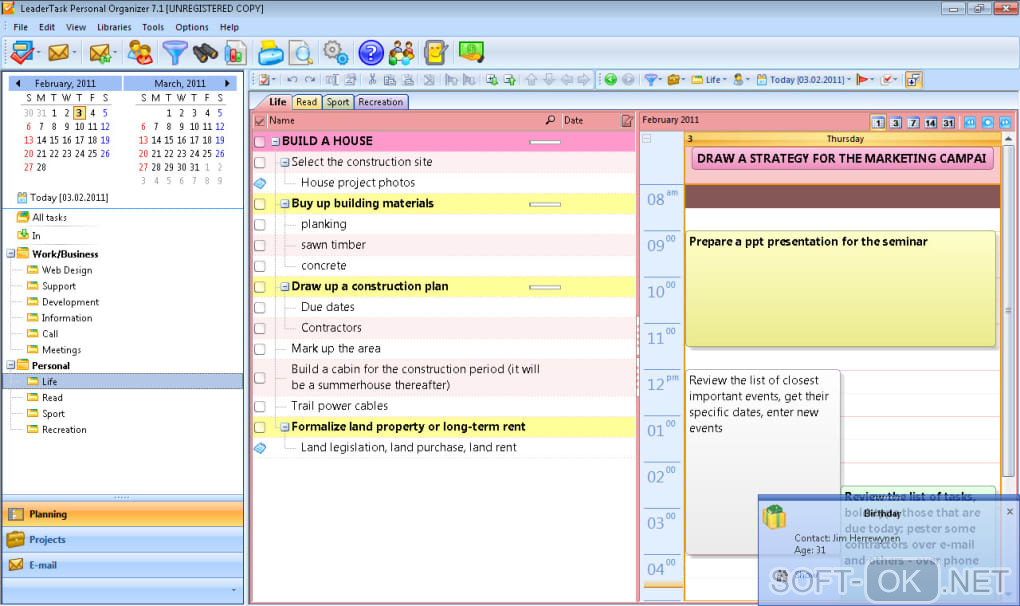The height and width of the screenshot is (606, 1020).
Task: Click the undo arrow in task toolbar
Action: [x=292, y=79]
